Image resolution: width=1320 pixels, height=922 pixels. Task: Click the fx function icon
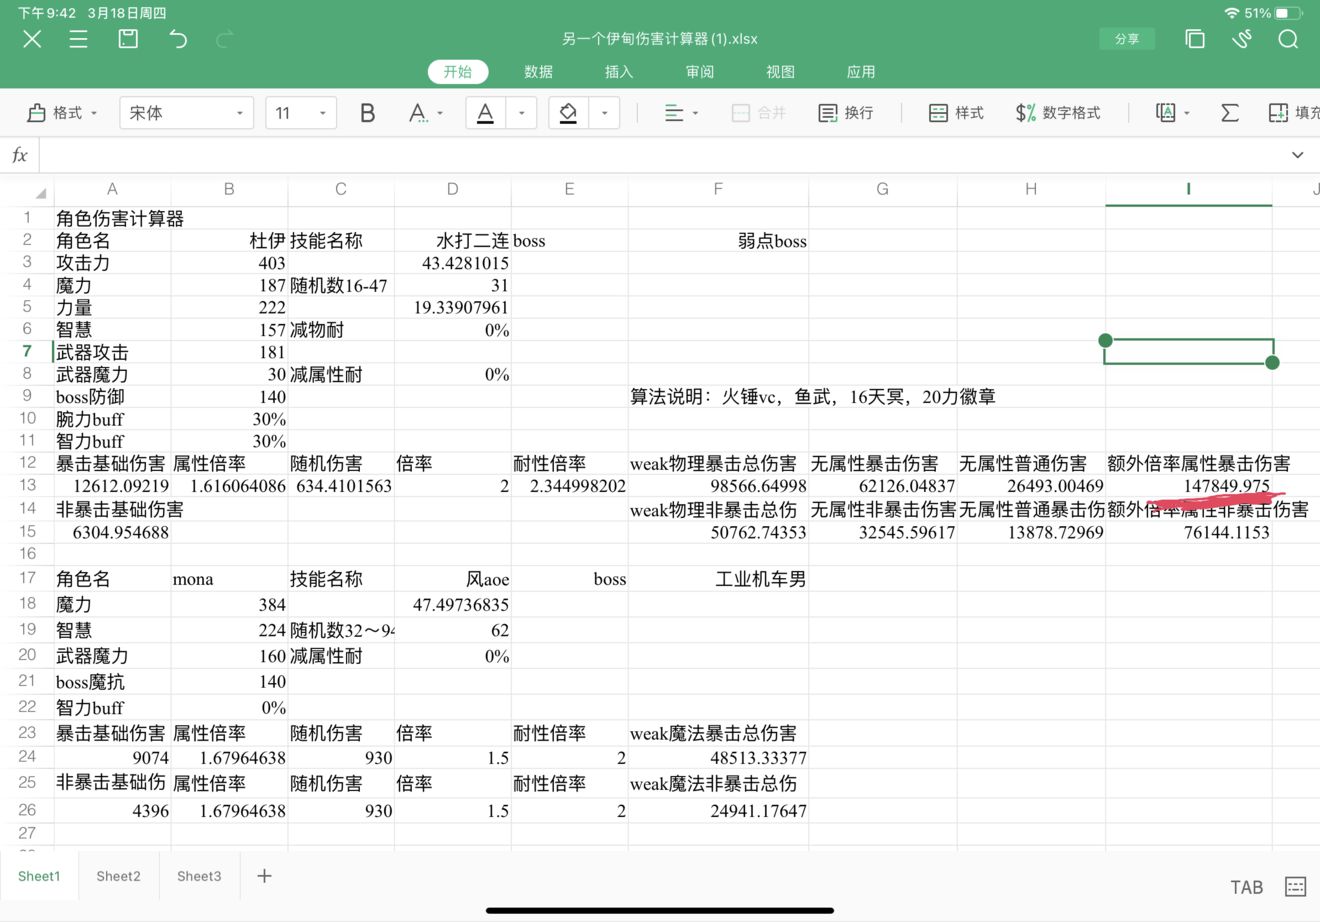pyautogui.click(x=19, y=155)
